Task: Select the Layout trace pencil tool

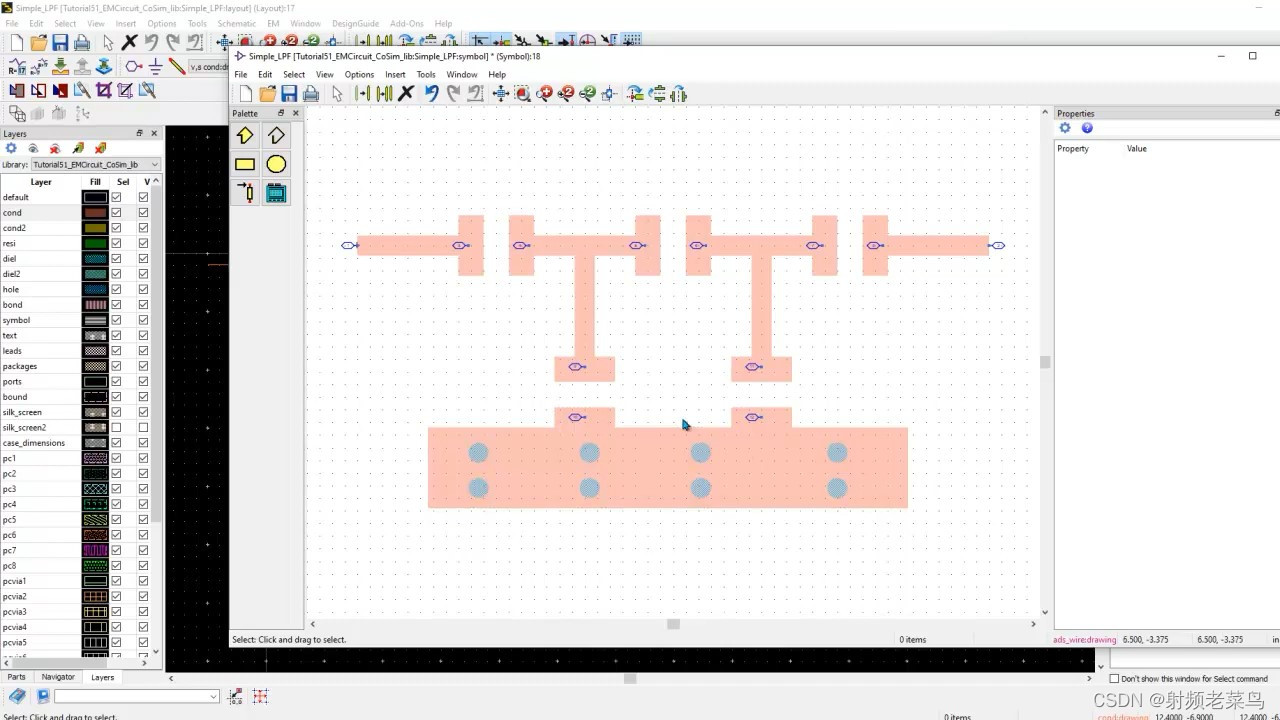Action: [177, 66]
